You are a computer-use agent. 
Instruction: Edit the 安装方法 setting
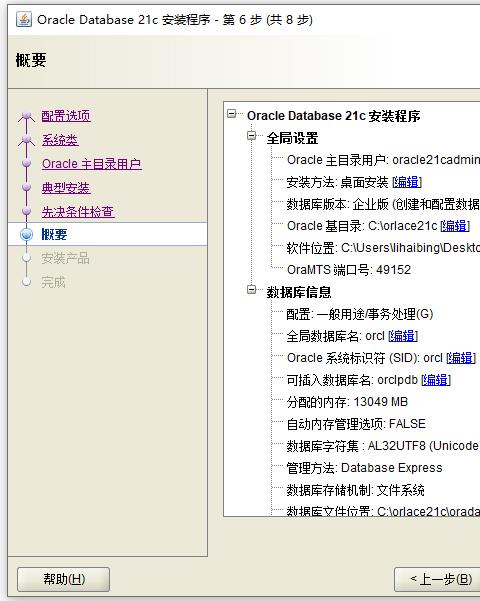(x=407, y=182)
